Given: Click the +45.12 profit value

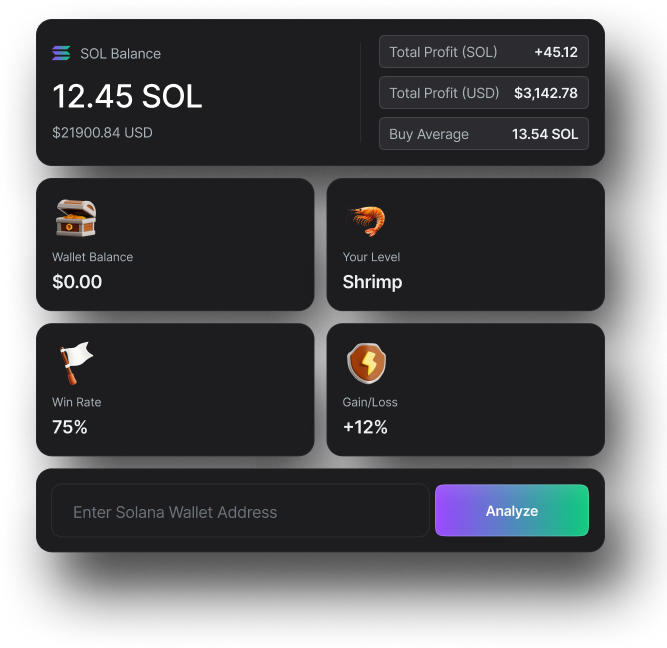Looking at the screenshot, I should (556, 52).
